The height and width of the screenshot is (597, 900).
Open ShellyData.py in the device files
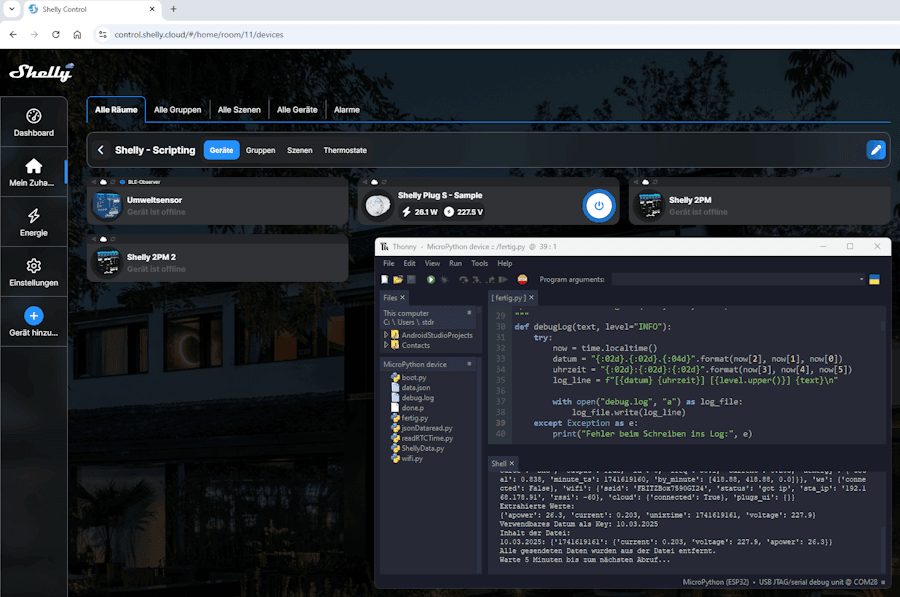click(423, 448)
